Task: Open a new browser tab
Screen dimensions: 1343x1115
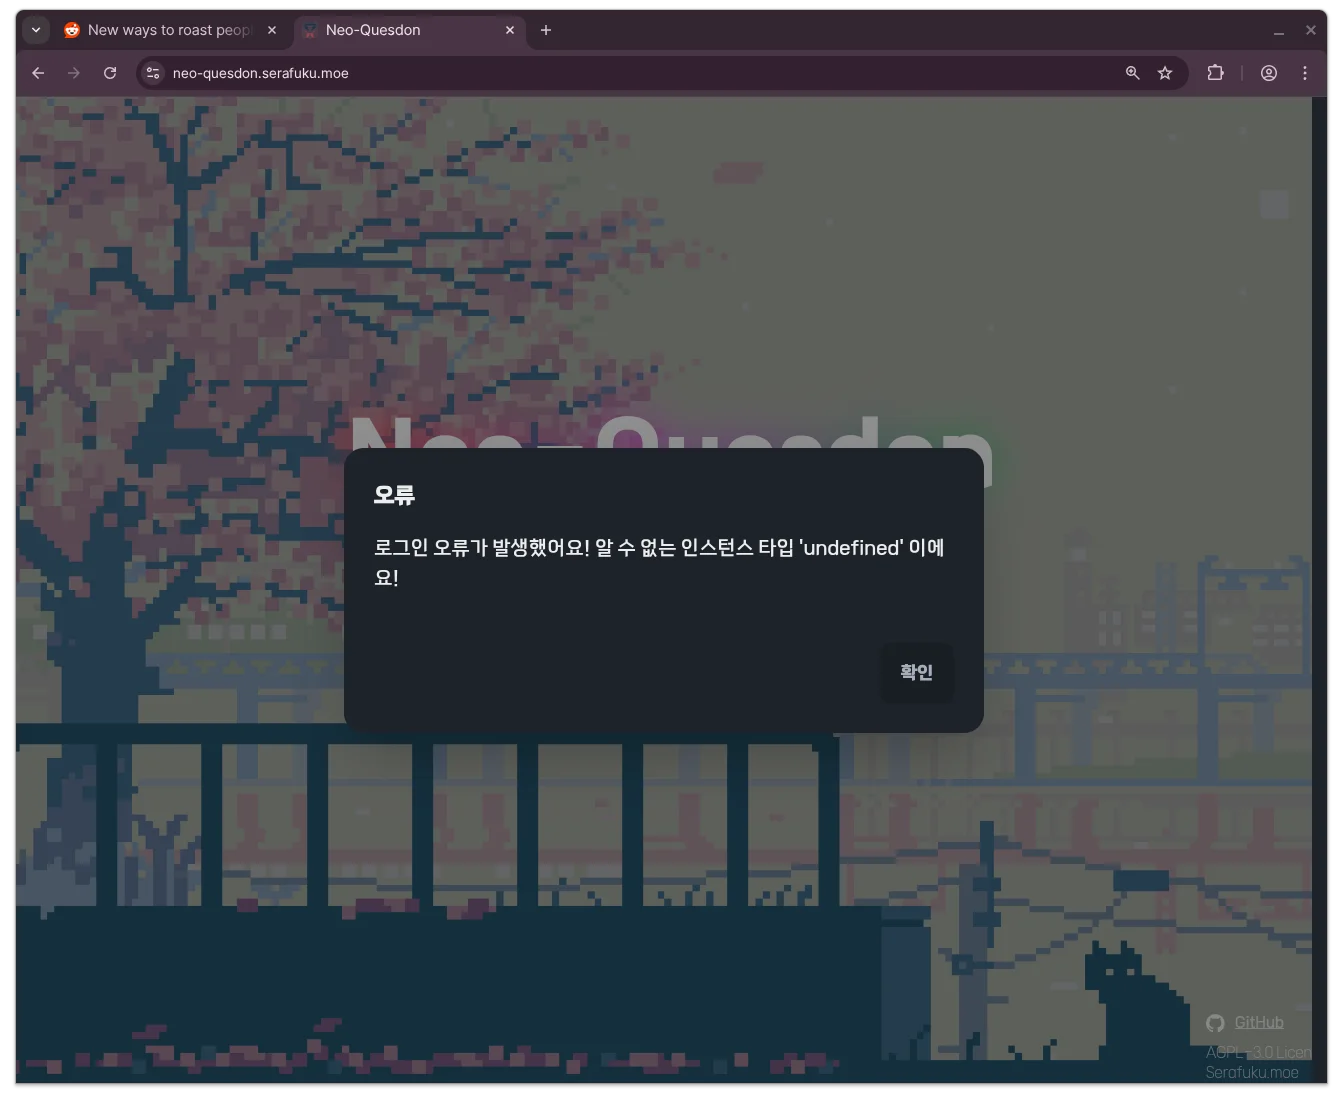Action: (546, 30)
